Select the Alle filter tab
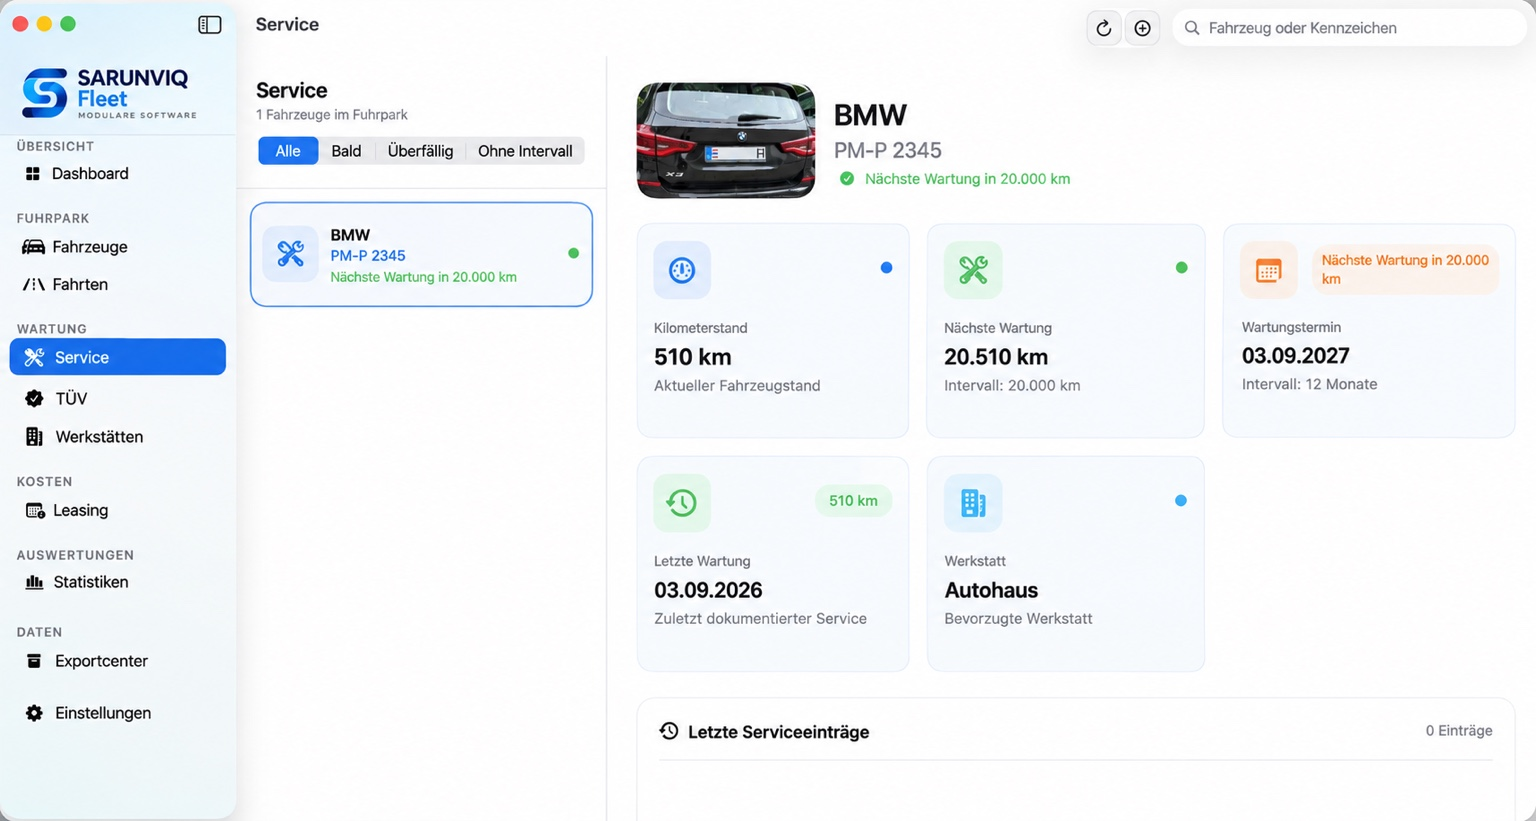 [288, 151]
